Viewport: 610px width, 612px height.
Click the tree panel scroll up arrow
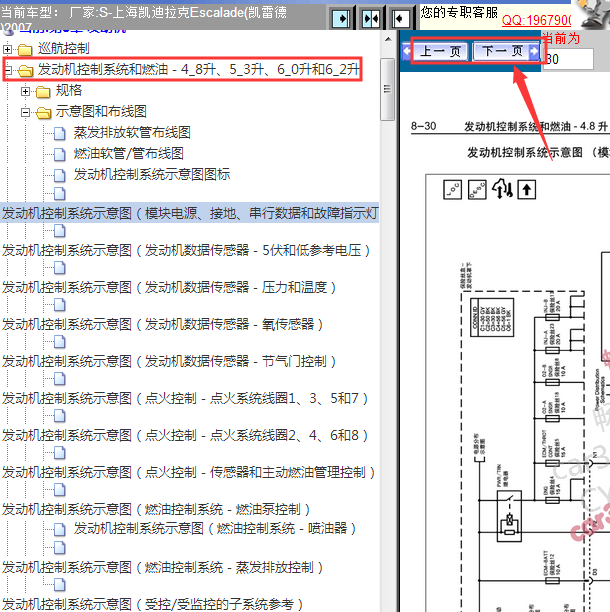pyautogui.click(x=388, y=39)
